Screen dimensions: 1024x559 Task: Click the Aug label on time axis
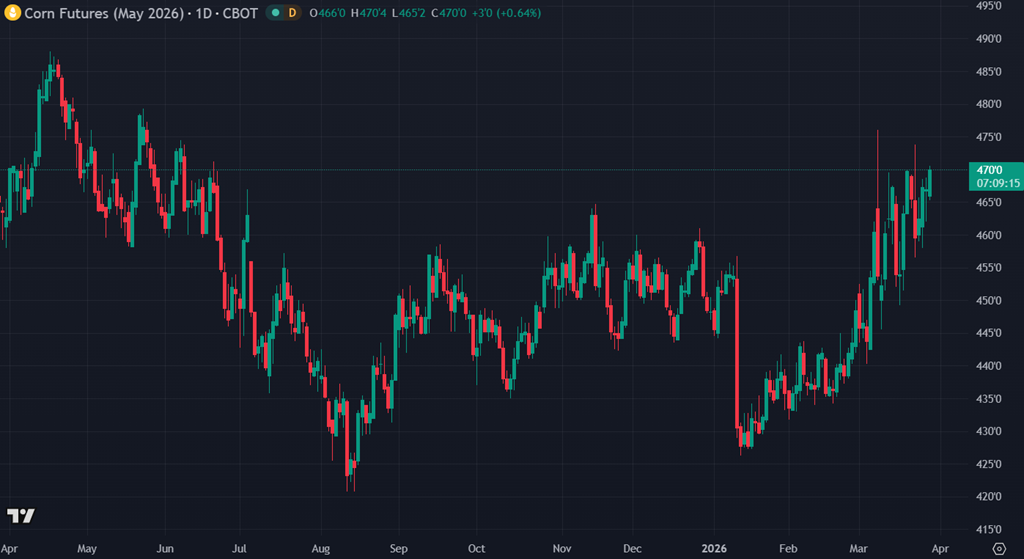[x=320, y=549]
